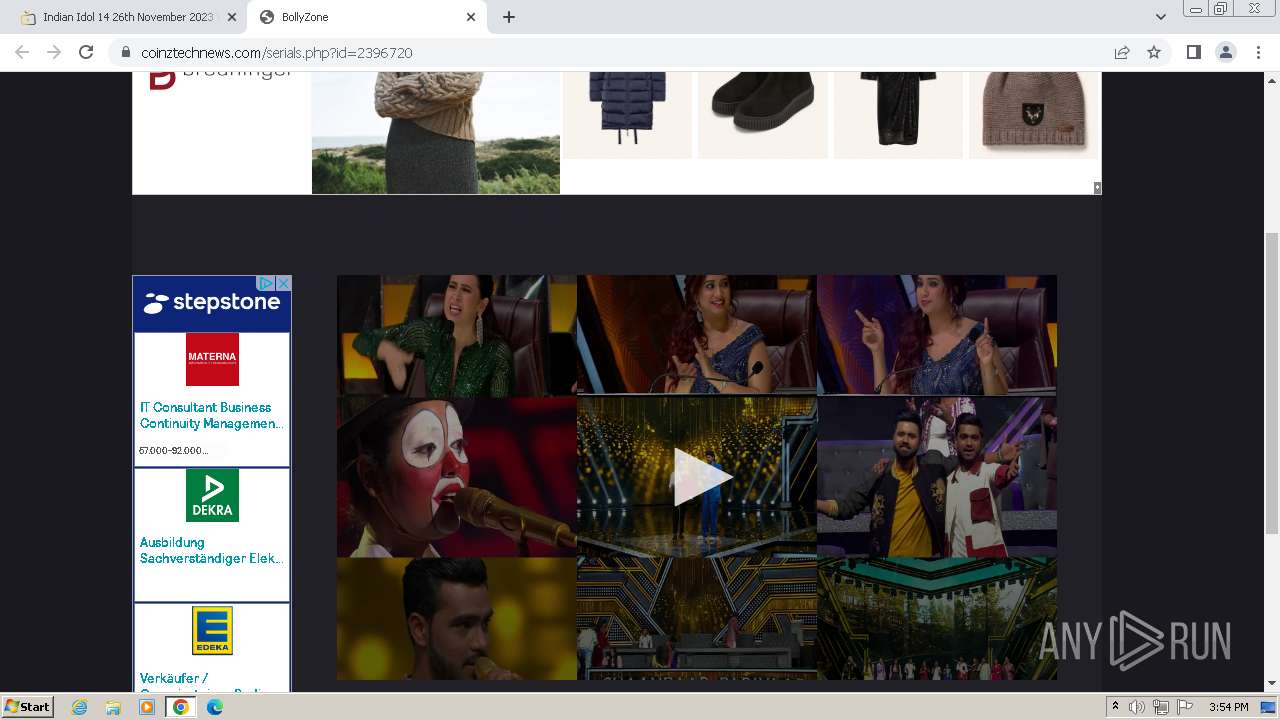Screen dimensions: 1280x720
Task: Open the AdChoices icon on the Stepstone ad
Action: pos(266,284)
